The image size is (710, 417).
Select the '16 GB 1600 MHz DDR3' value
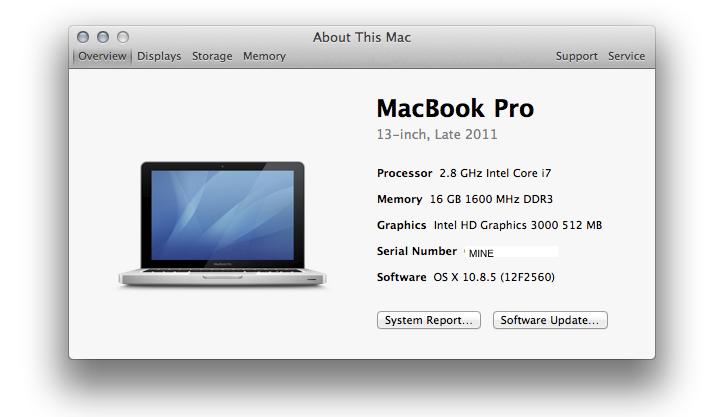[x=491, y=199]
